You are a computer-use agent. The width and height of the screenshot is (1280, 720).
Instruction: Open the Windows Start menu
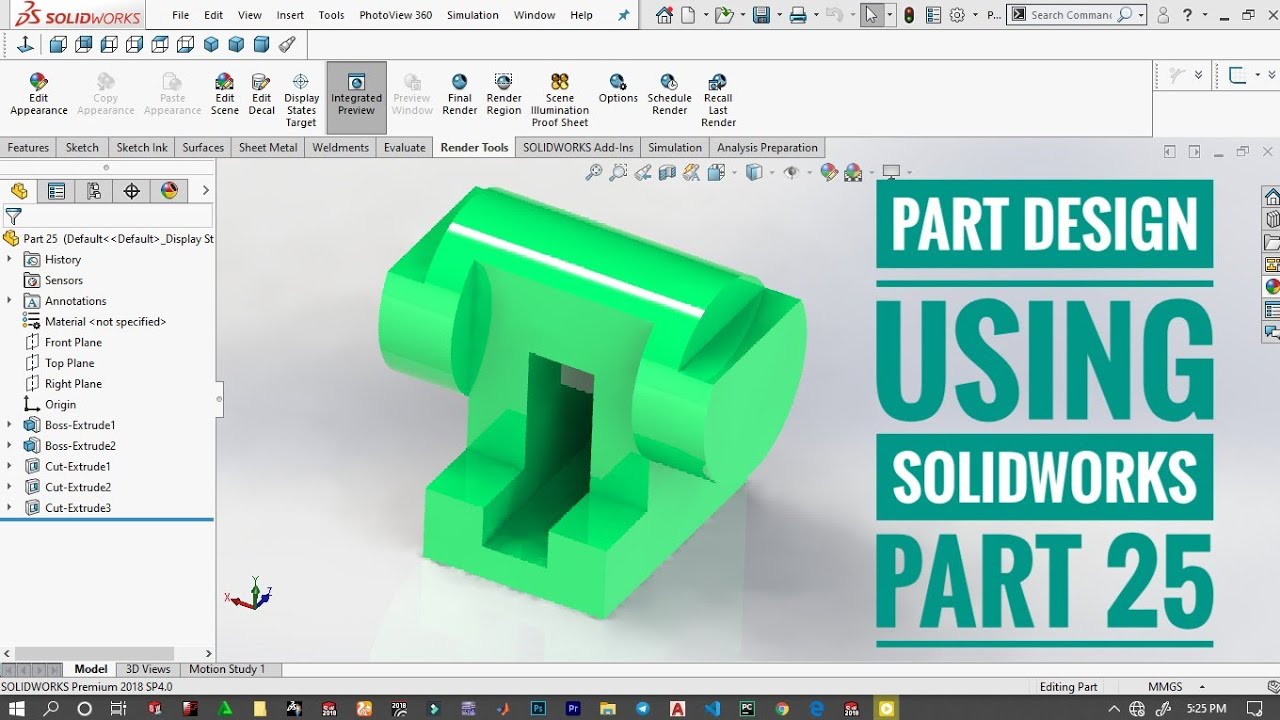coord(18,708)
